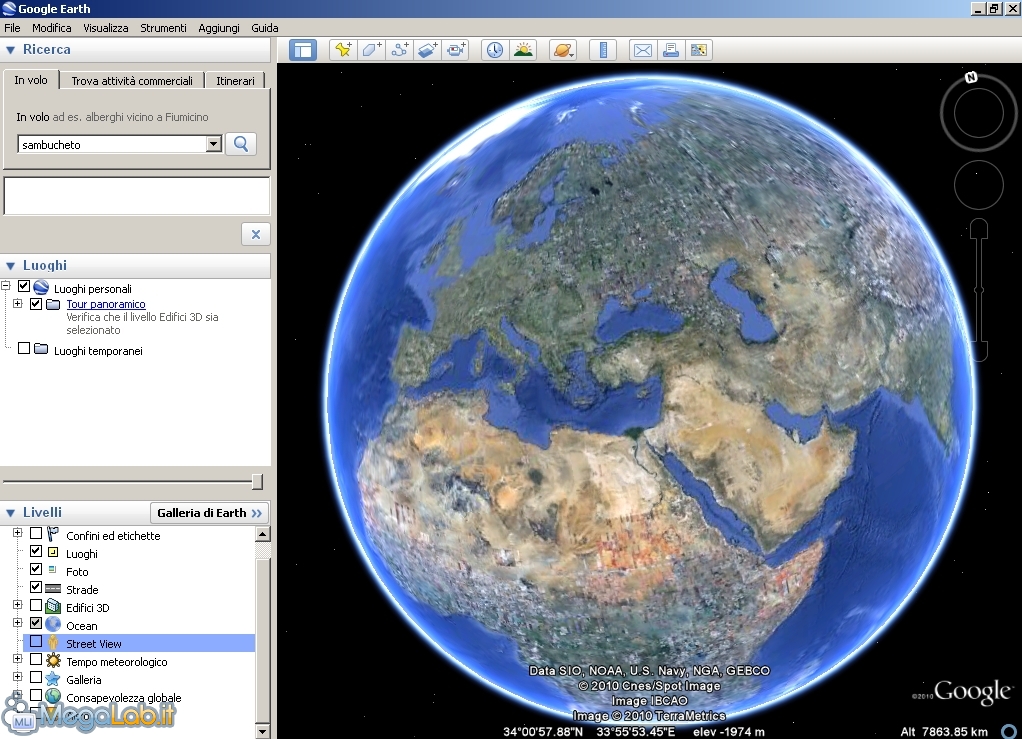Collapse the Luoghi personali tree node

click(x=6, y=286)
